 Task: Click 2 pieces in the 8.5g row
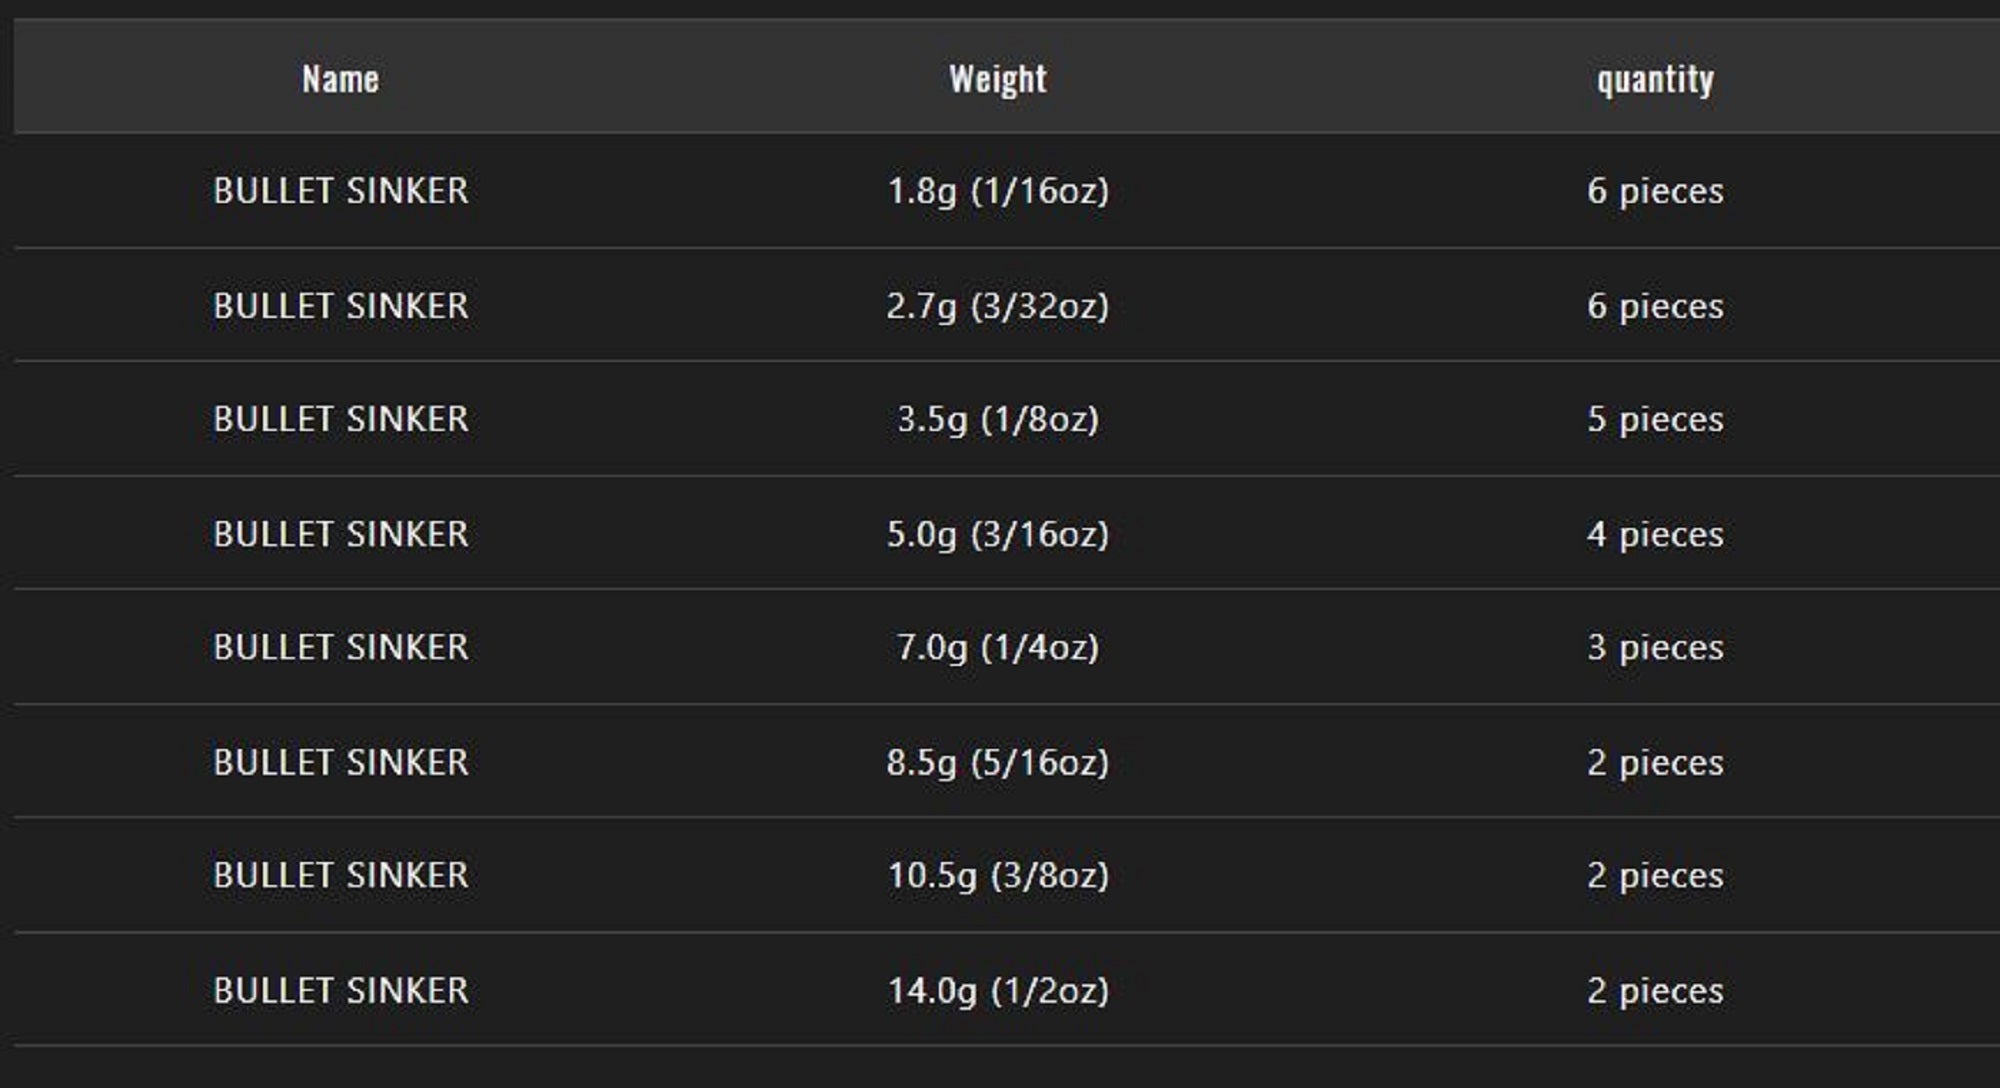[x=1655, y=762]
